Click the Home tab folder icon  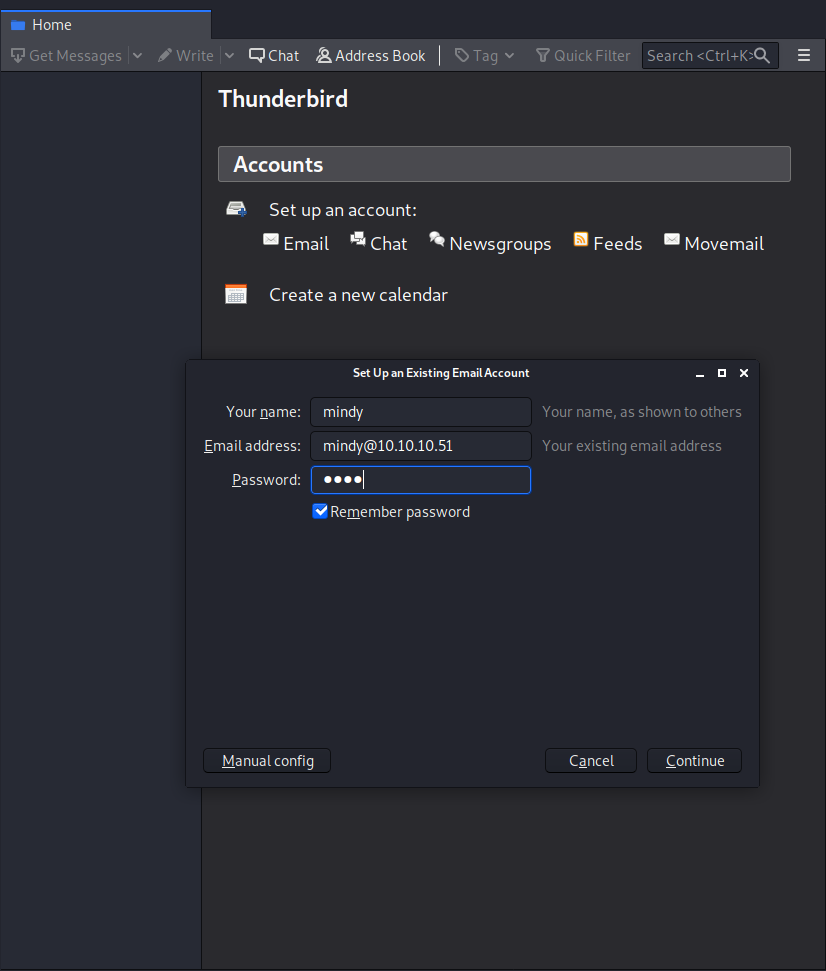[x=18, y=25]
